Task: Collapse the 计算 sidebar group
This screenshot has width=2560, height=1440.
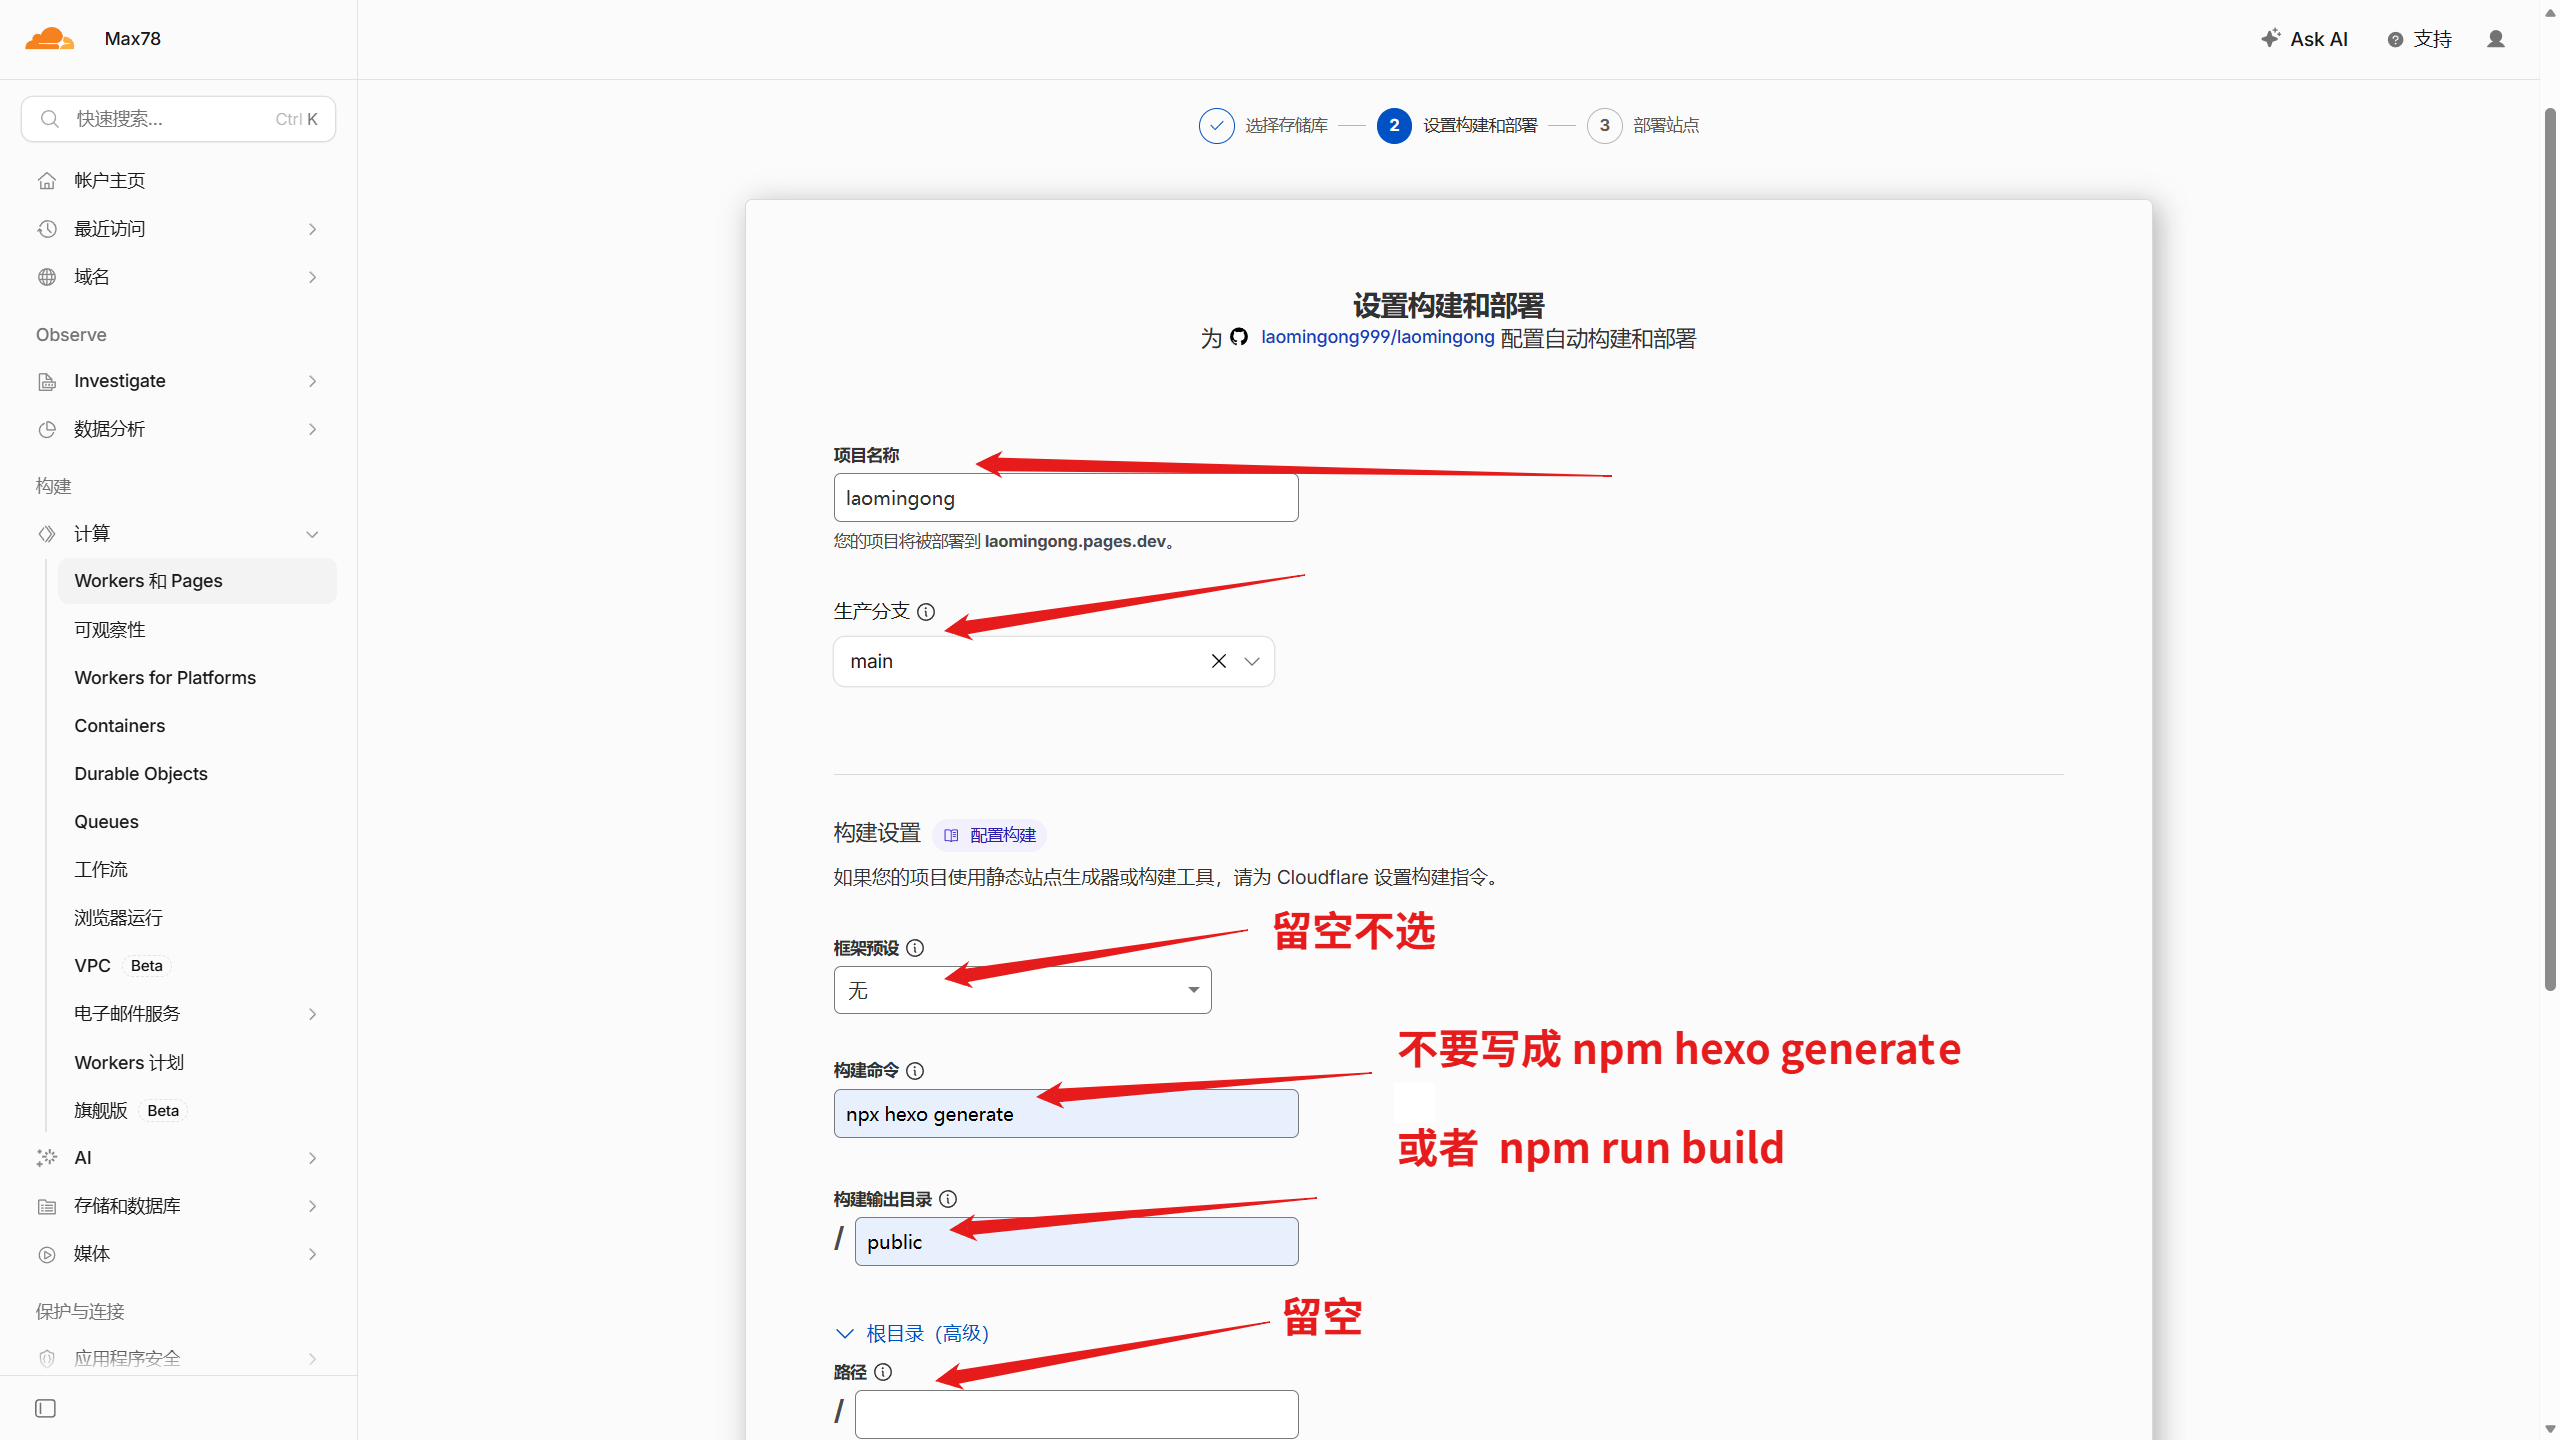Action: coord(312,534)
